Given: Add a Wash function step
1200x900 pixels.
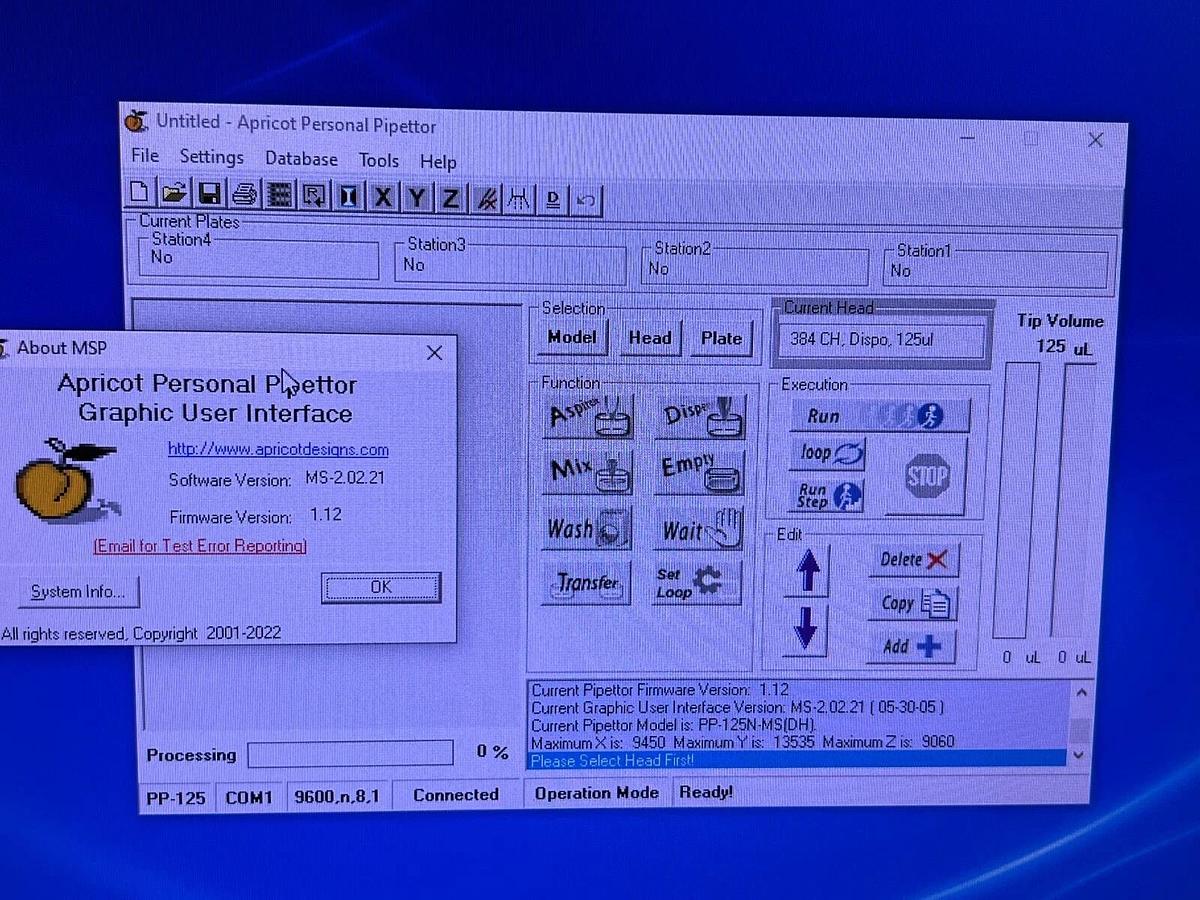Looking at the screenshot, I should coord(589,527).
